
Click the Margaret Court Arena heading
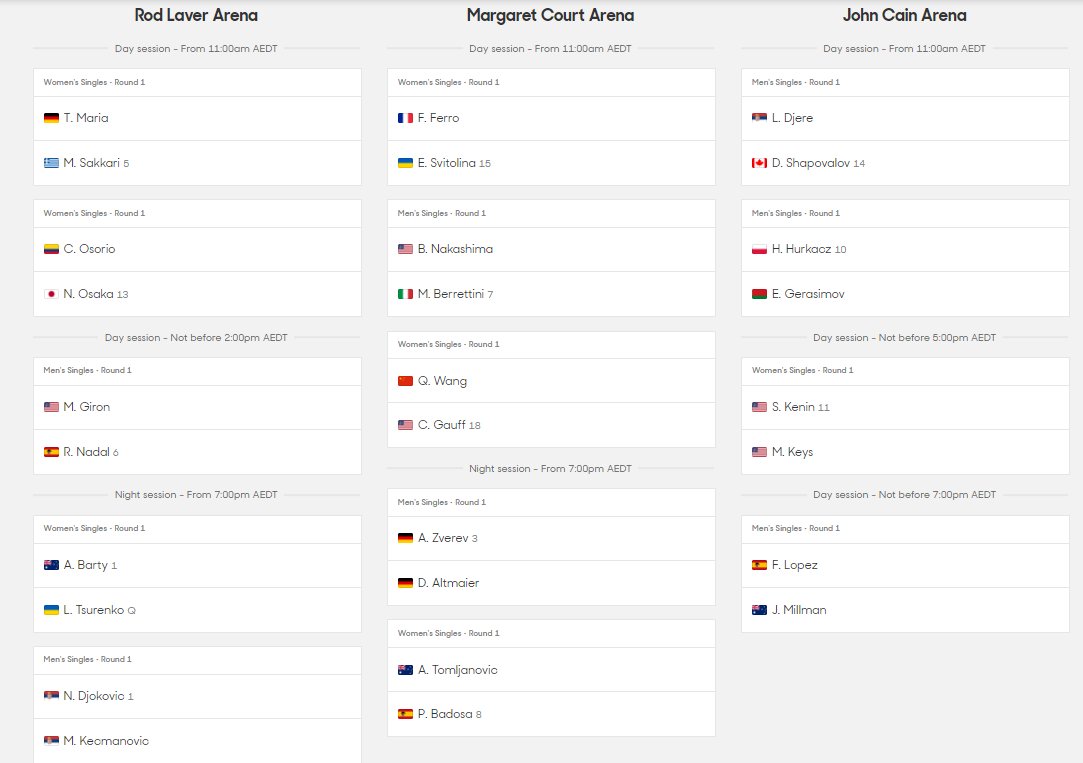550,15
